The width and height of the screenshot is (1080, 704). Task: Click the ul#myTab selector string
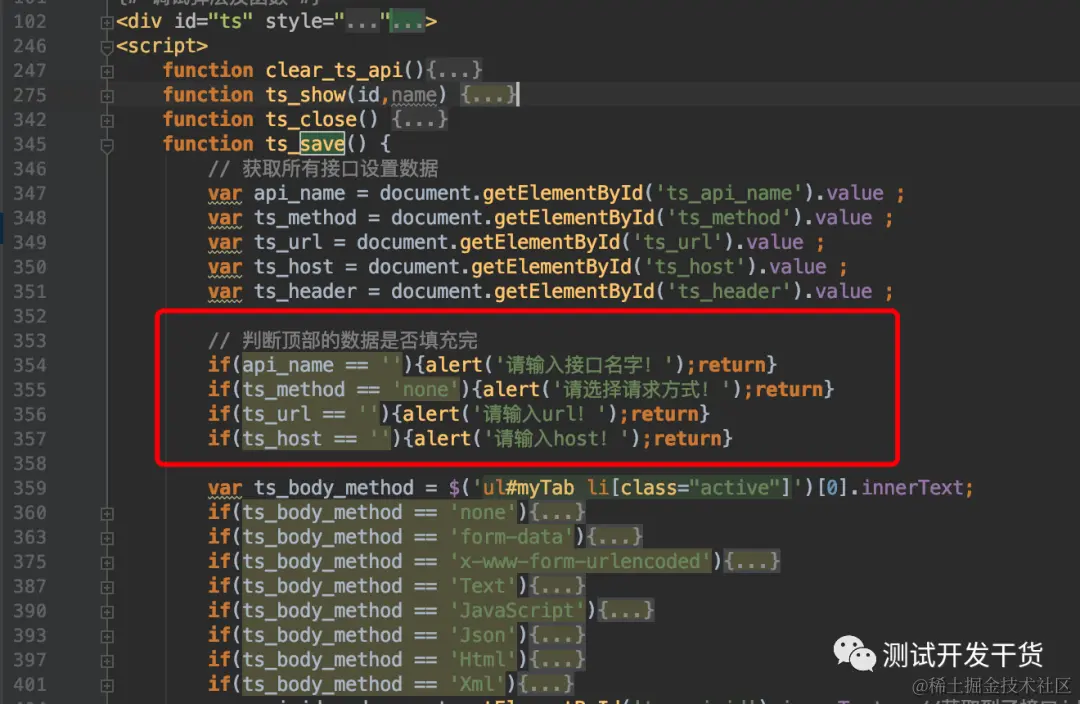[x=637, y=488]
